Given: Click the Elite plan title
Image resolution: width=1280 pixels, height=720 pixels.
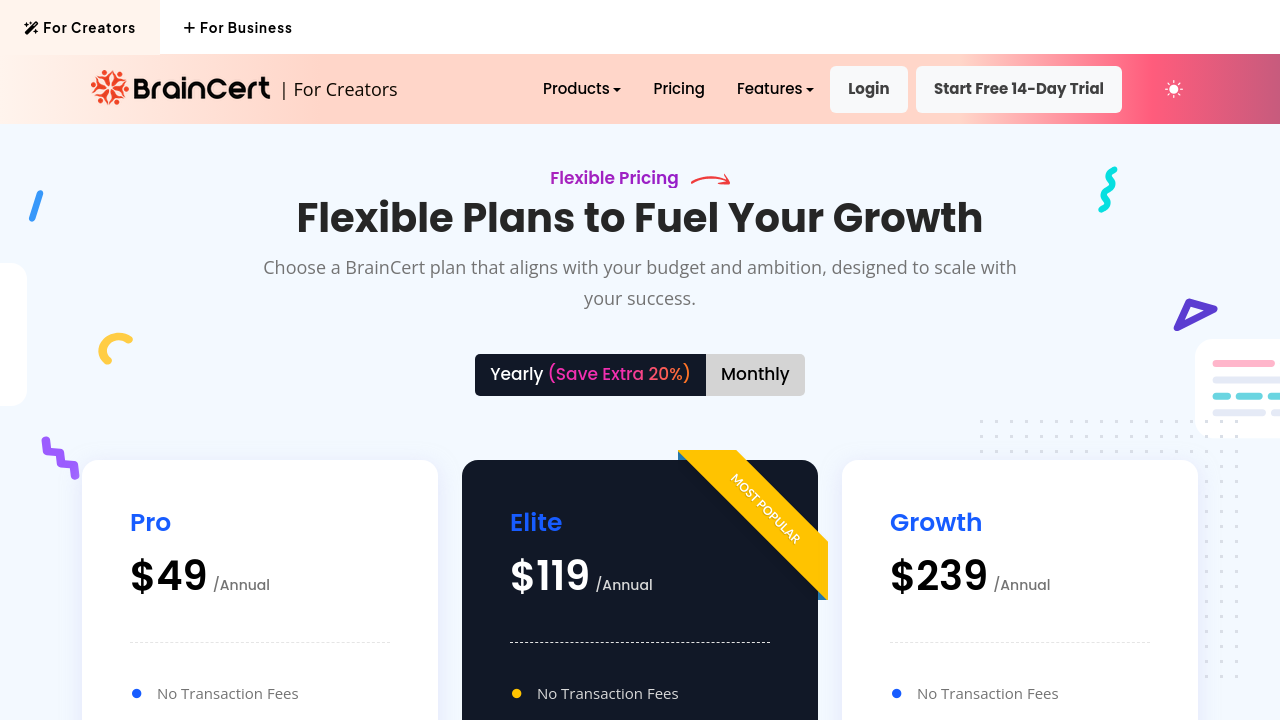Looking at the screenshot, I should point(536,522).
